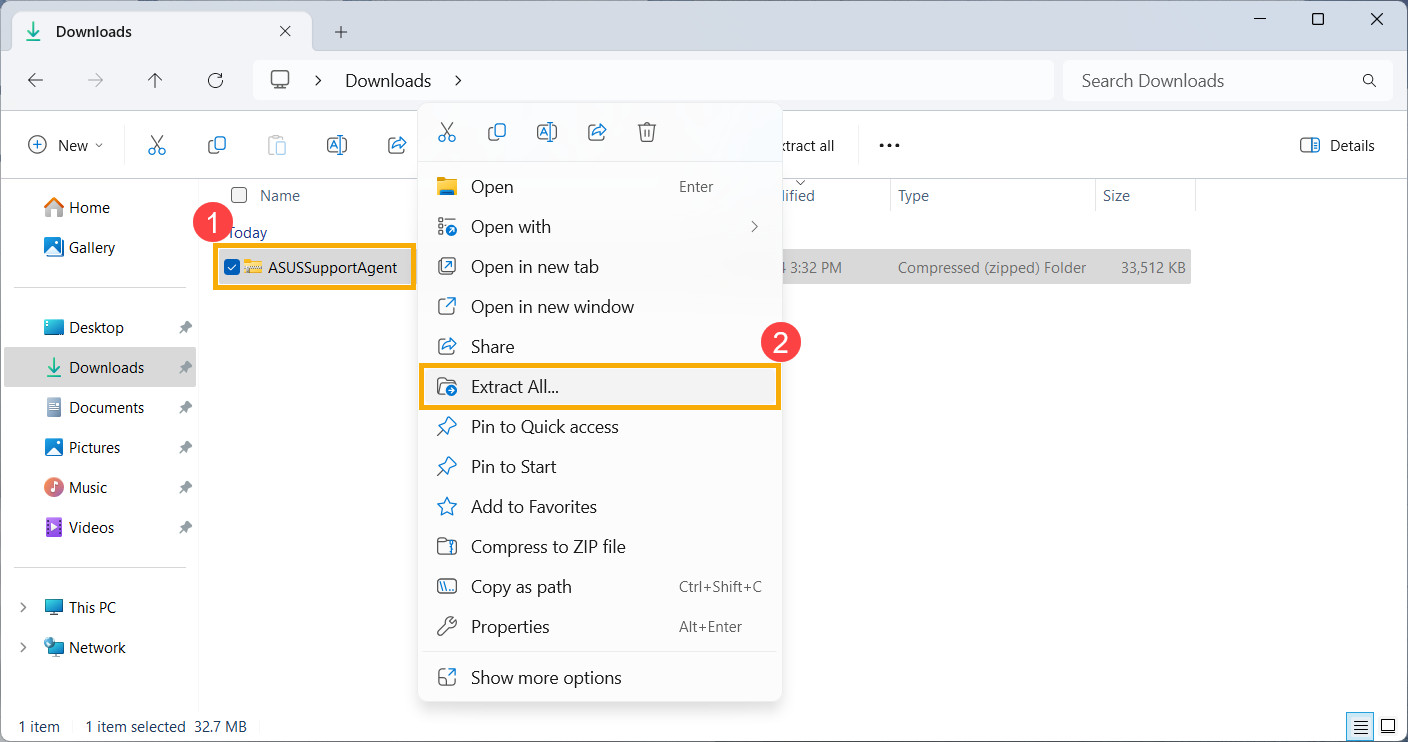This screenshot has height=742, width=1408.
Task: Click the toolbar Copy icon
Action: (x=217, y=145)
